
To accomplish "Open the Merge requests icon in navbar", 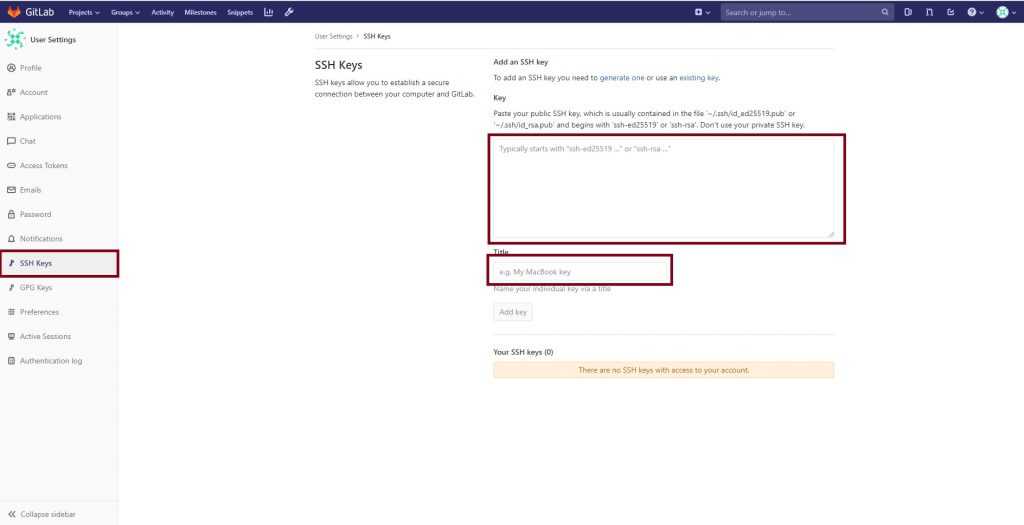I will click(x=929, y=12).
